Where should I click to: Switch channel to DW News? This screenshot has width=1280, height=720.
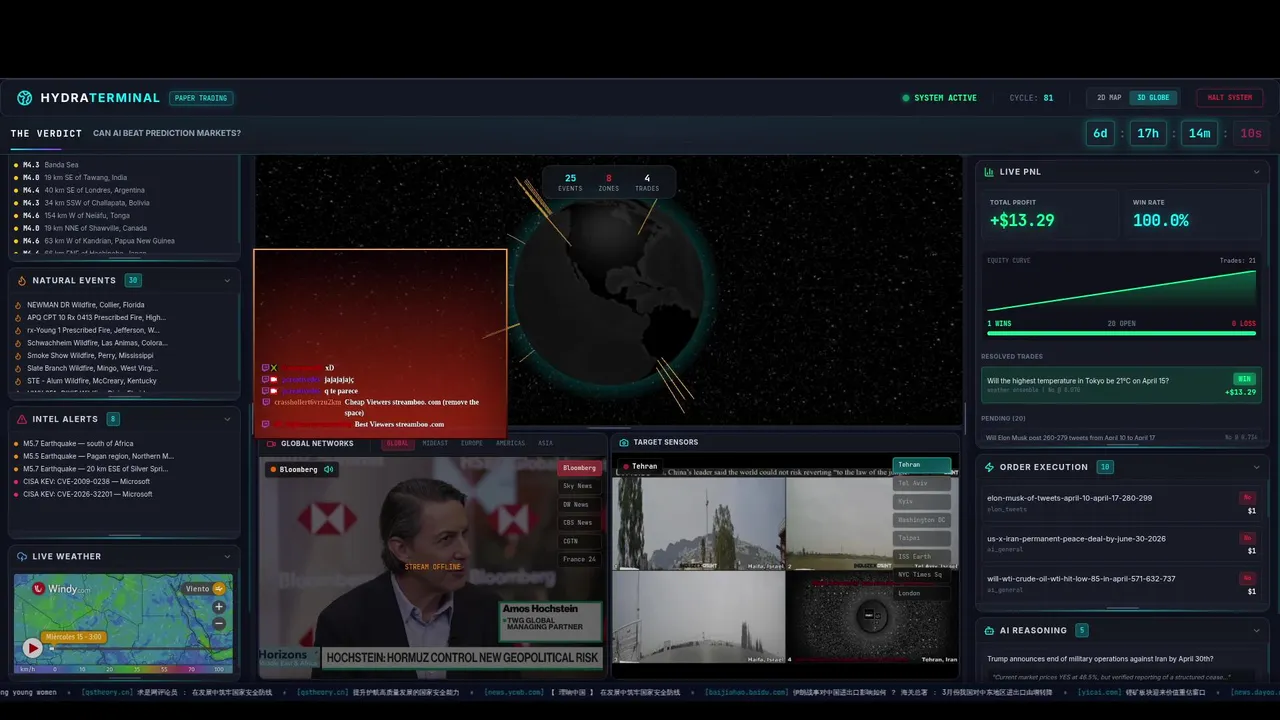click(x=578, y=504)
